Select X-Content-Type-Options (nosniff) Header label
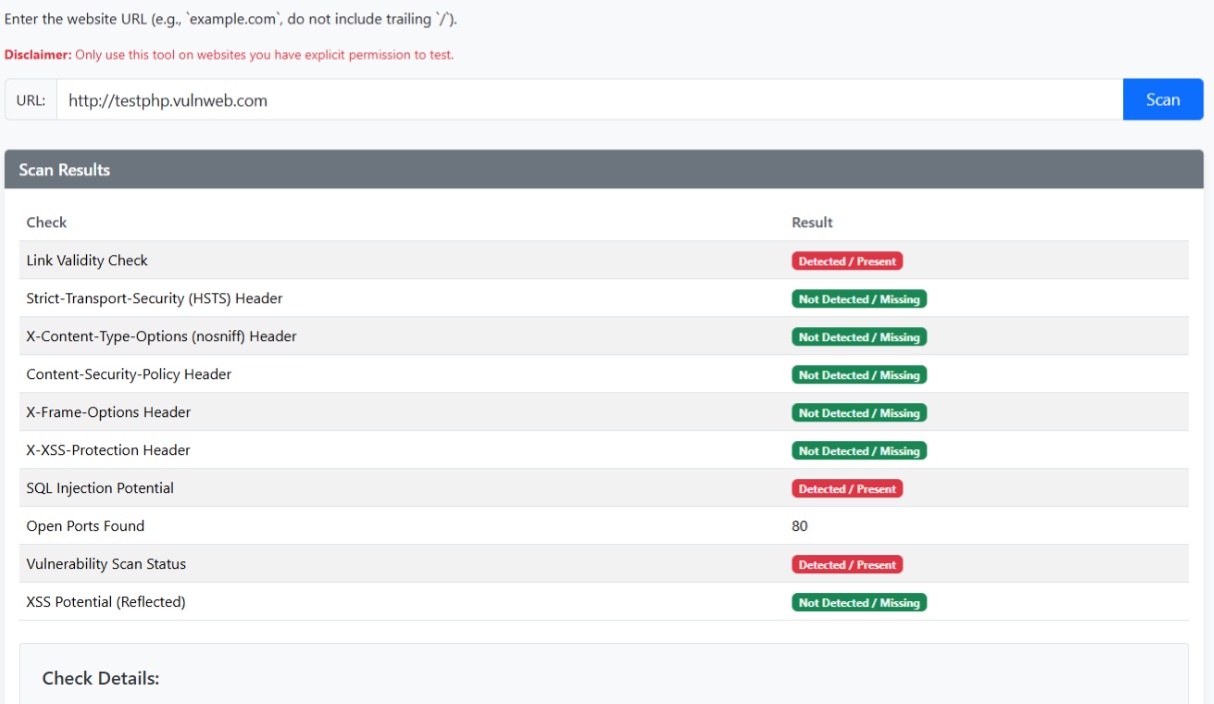Viewport: 1214px width, 704px height. coord(161,336)
